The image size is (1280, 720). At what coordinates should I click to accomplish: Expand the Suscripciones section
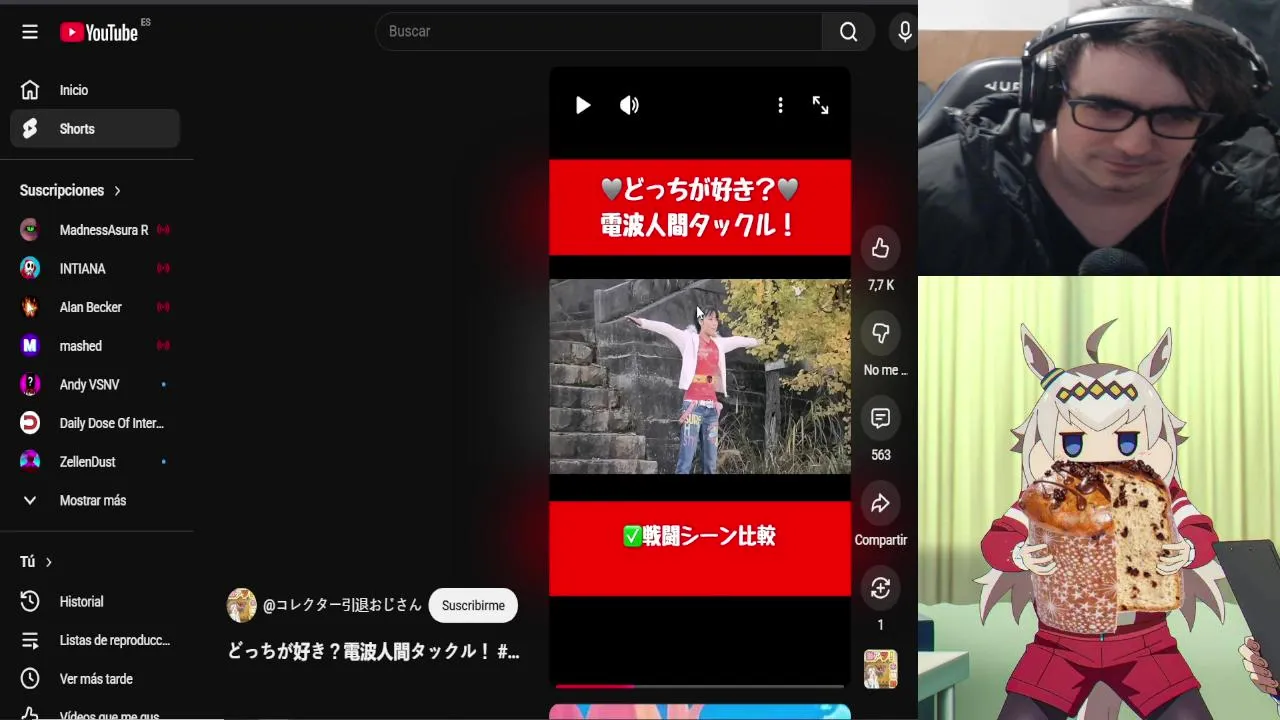tap(70, 190)
